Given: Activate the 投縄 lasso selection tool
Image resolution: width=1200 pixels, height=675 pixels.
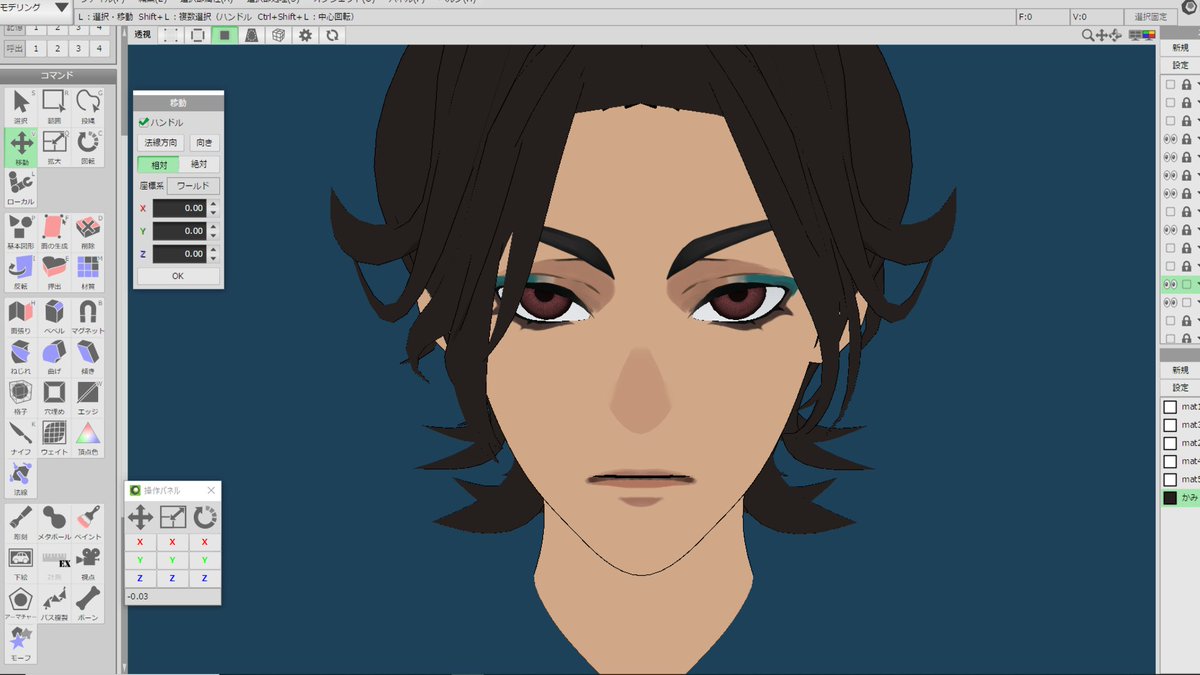Looking at the screenshot, I should (x=88, y=106).
